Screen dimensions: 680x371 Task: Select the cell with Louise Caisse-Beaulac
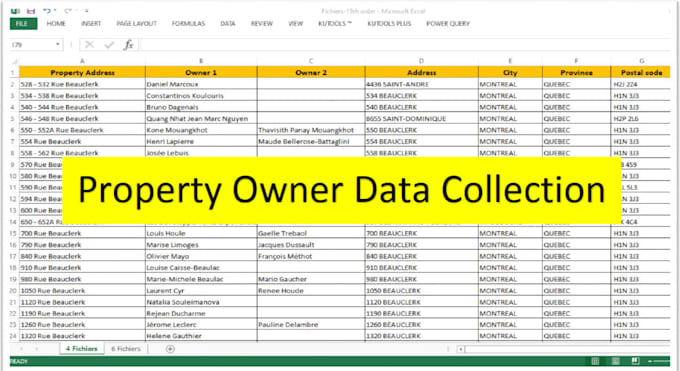(x=201, y=268)
